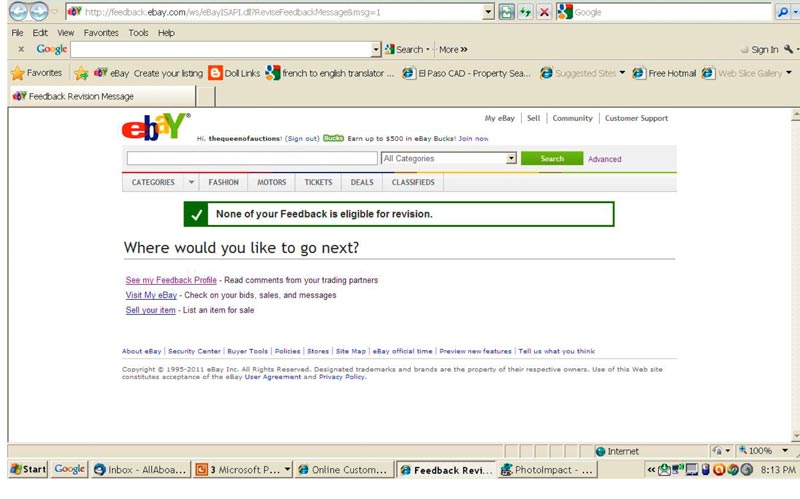Image resolution: width=800 pixels, height=499 pixels.
Task: Click the green eBay Search button
Action: pyautogui.click(x=552, y=158)
